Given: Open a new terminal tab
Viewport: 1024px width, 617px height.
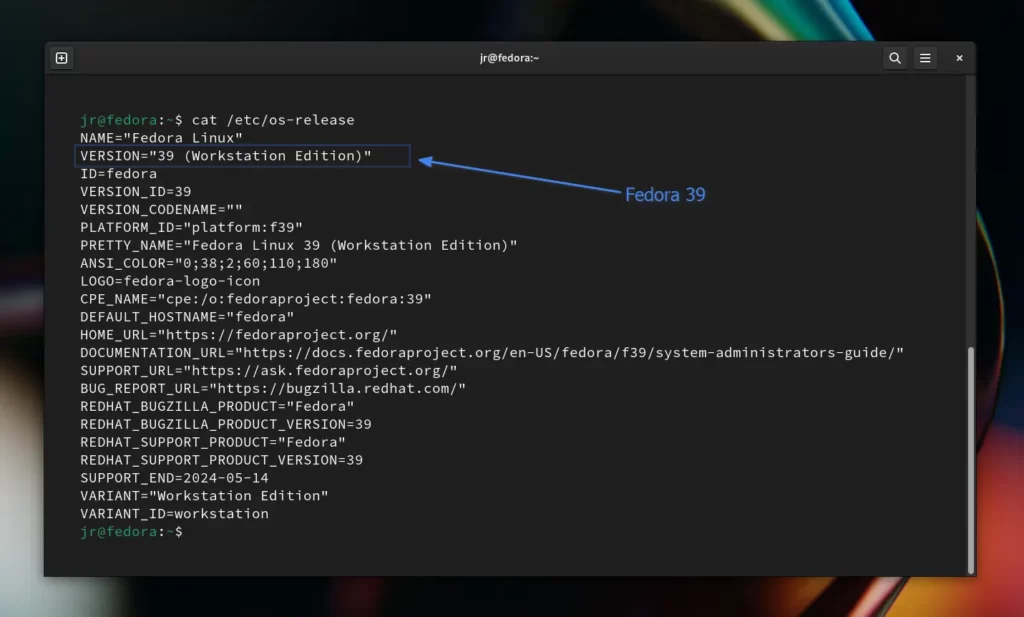Looking at the screenshot, I should [61, 58].
